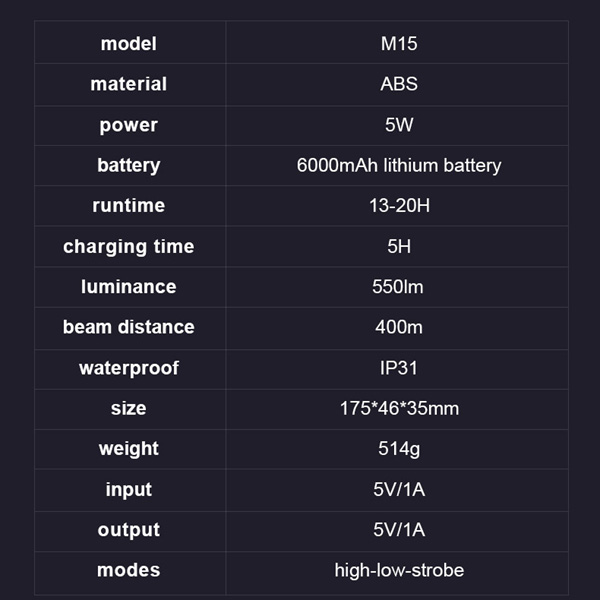
Task: Click the high-low-strobe modes value
Action: tap(399, 570)
